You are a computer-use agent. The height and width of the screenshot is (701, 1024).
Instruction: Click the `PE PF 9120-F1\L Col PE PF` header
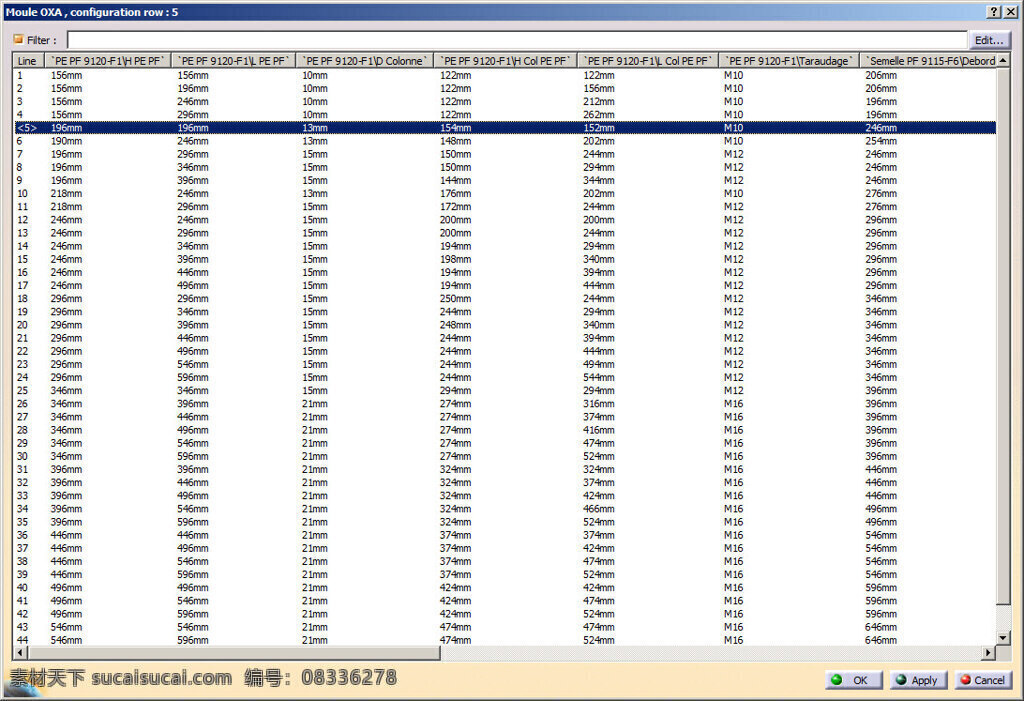(x=648, y=61)
